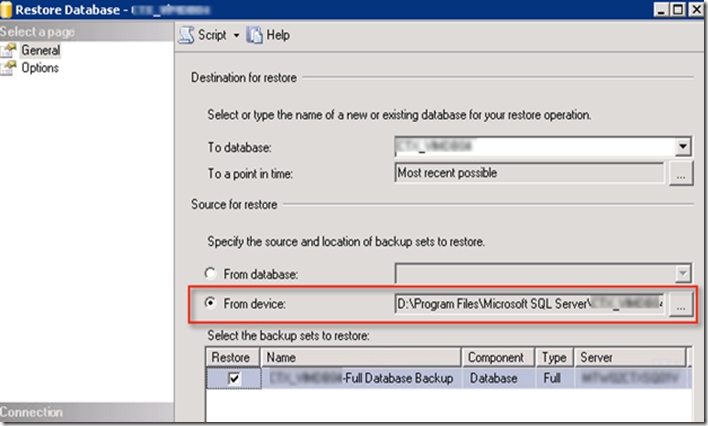This screenshot has width=708, height=426.
Task: Click the Full type cell
Action: (552, 378)
